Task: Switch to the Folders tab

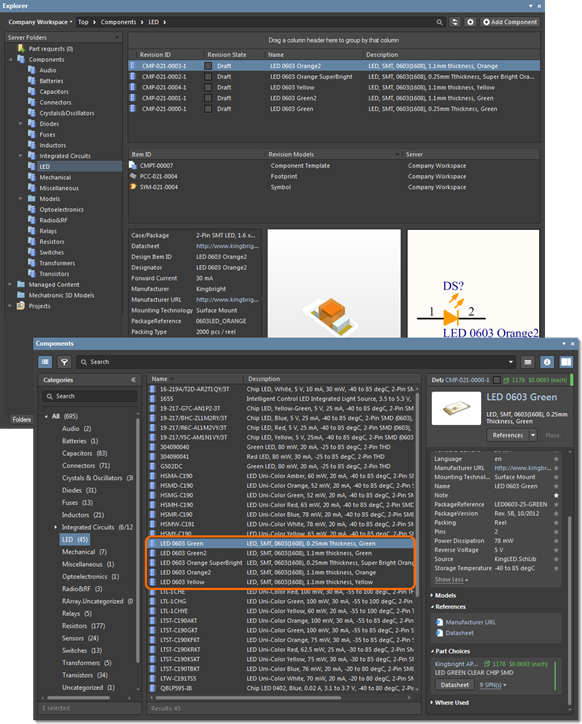Action: (x=22, y=419)
